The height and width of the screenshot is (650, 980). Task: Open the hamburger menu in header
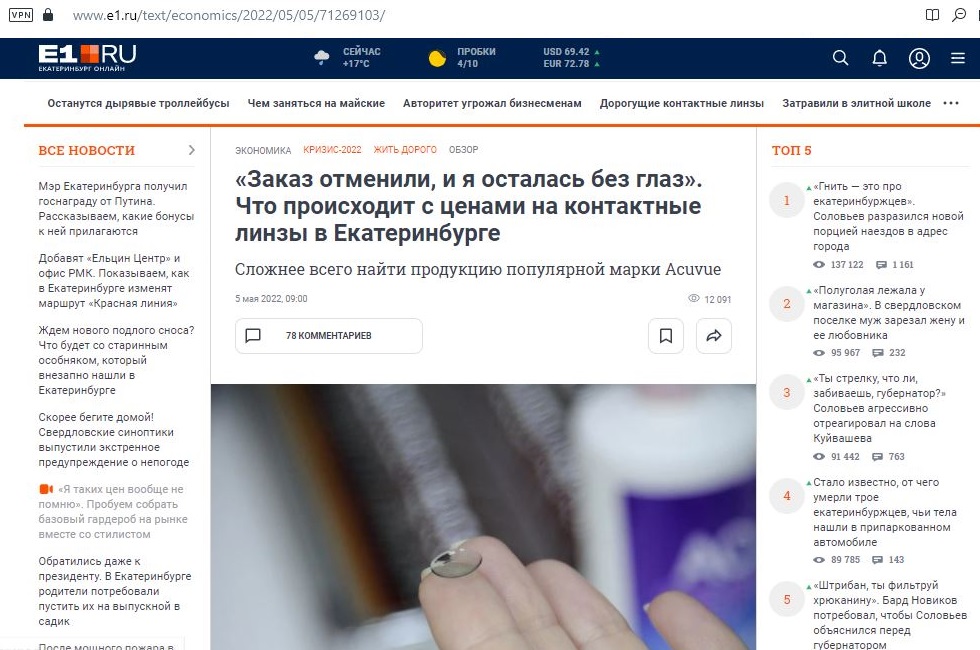click(x=958, y=58)
